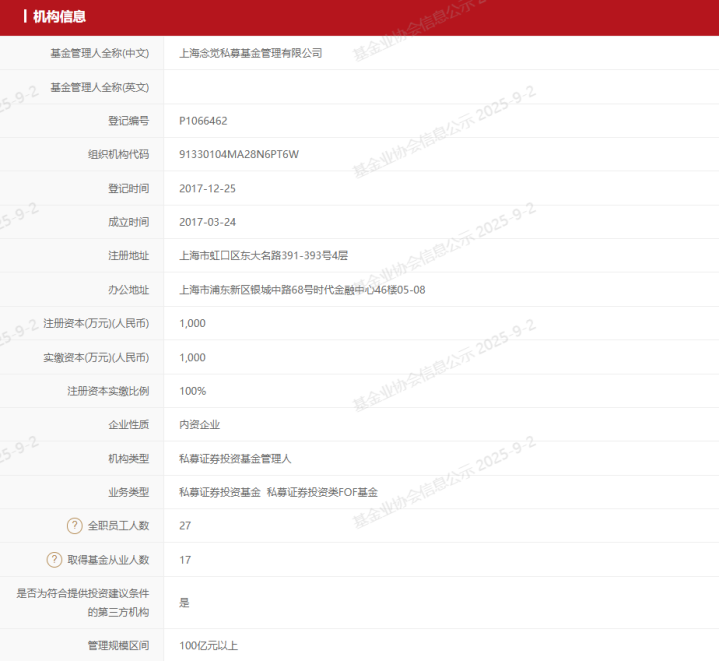The image size is (719, 661).
Task: Click the 组织机构代码 label
Action: coord(118,154)
